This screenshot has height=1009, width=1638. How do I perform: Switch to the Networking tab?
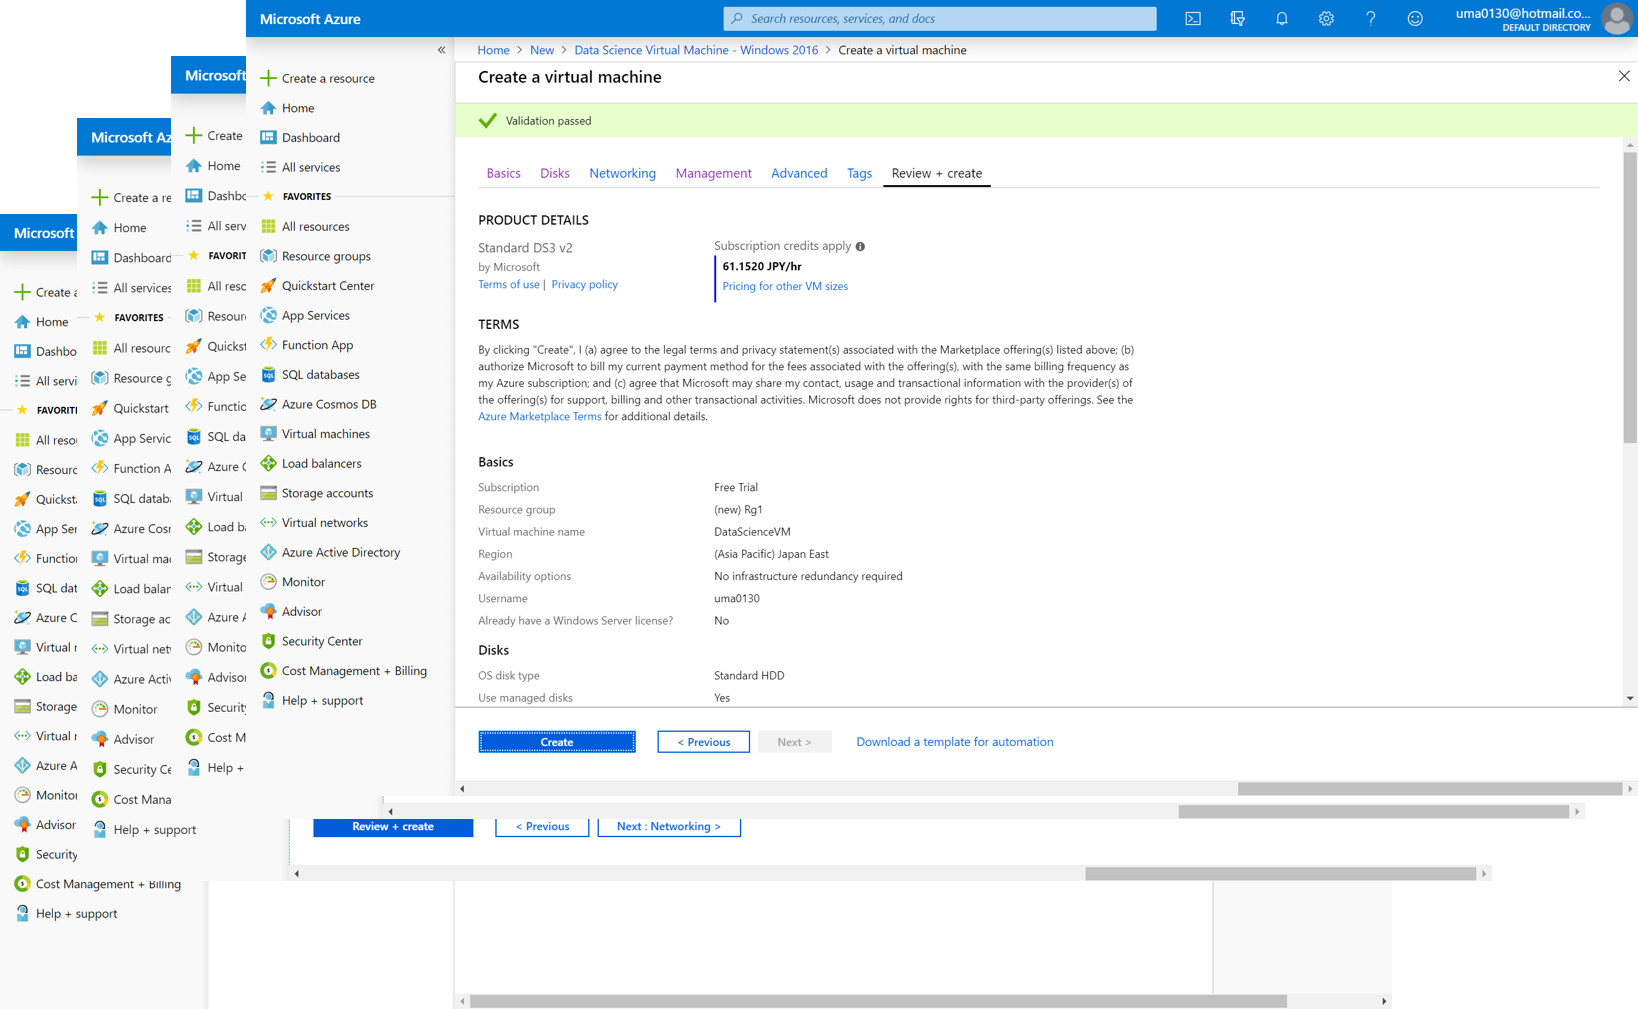[622, 173]
